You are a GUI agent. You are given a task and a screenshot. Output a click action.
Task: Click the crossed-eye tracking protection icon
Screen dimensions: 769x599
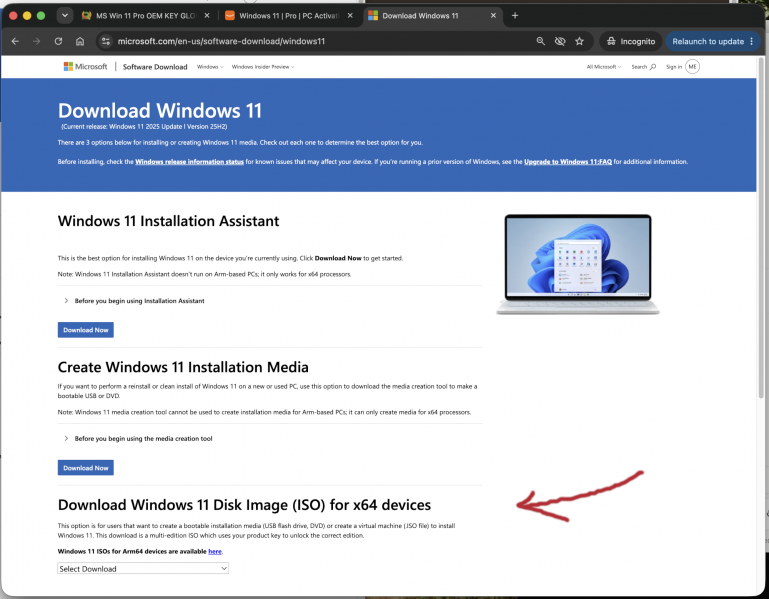click(560, 42)
